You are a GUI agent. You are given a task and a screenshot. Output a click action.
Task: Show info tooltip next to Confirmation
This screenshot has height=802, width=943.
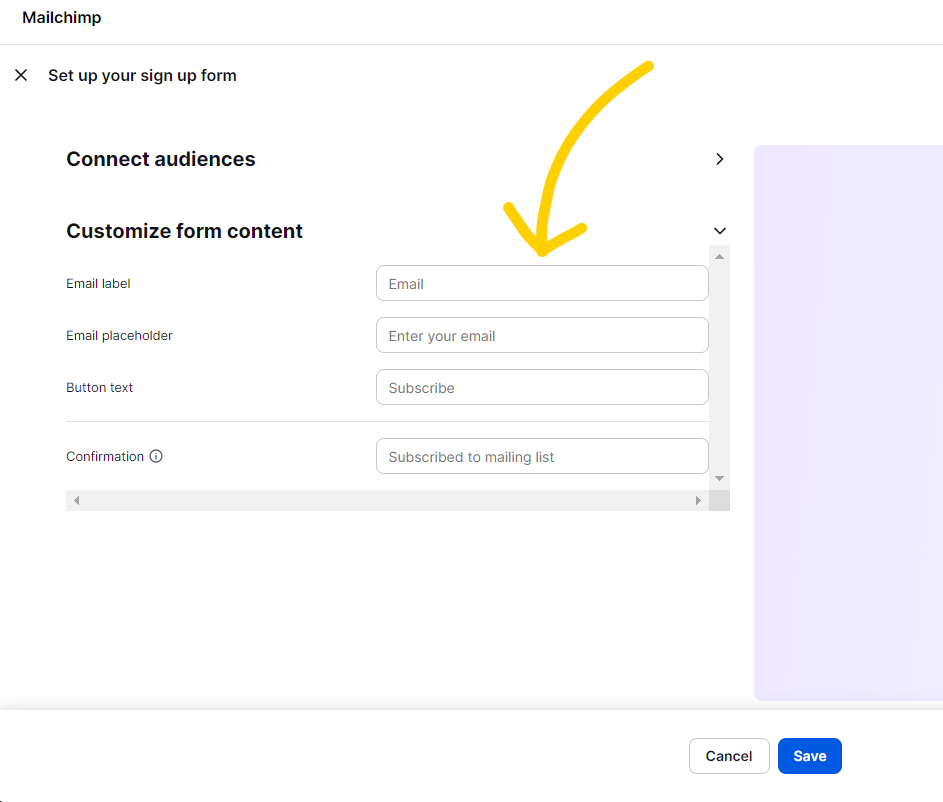[x=156, y=456]
